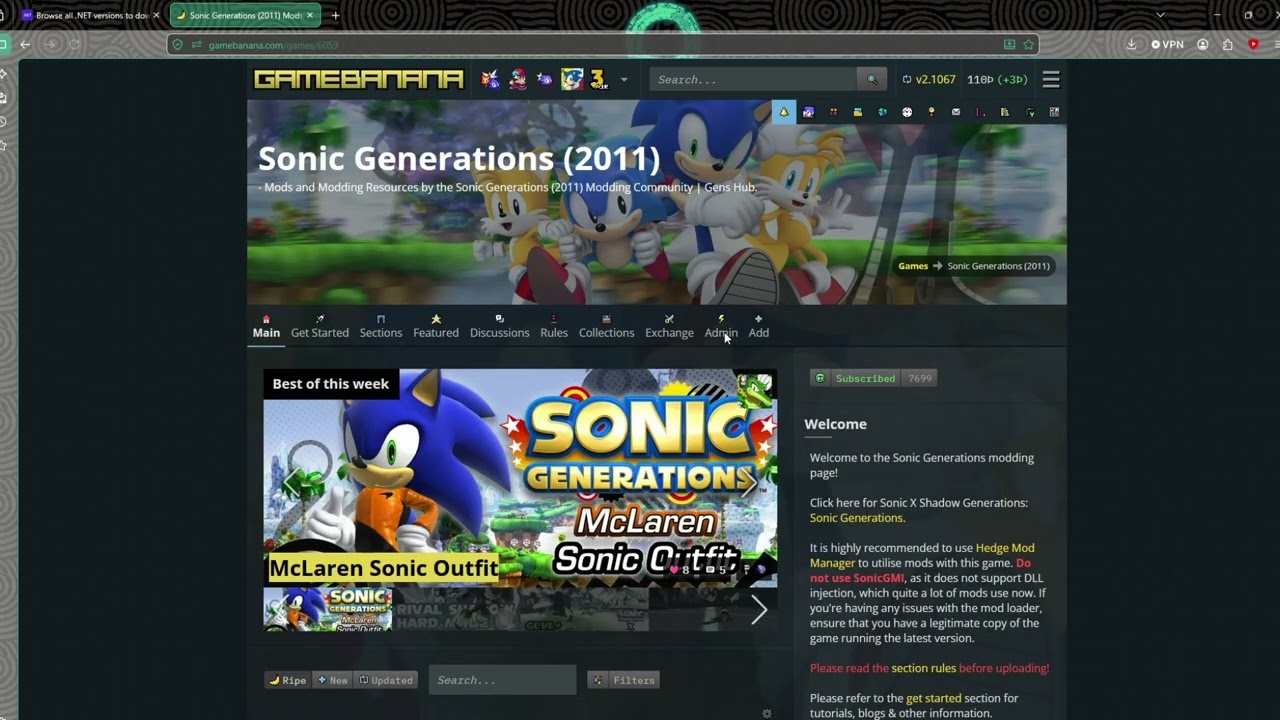The width and height of the screenshot is (1280, 720).
Task: Open the Collections tab
Action: click(606, 327)
